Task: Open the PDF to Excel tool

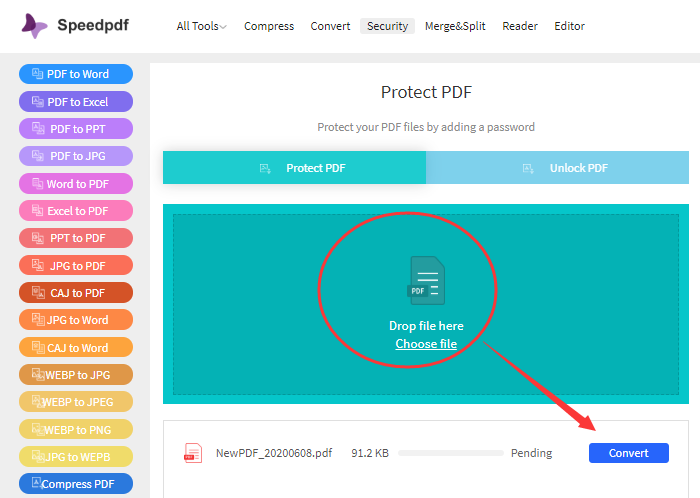Action: tap(76, 102)
